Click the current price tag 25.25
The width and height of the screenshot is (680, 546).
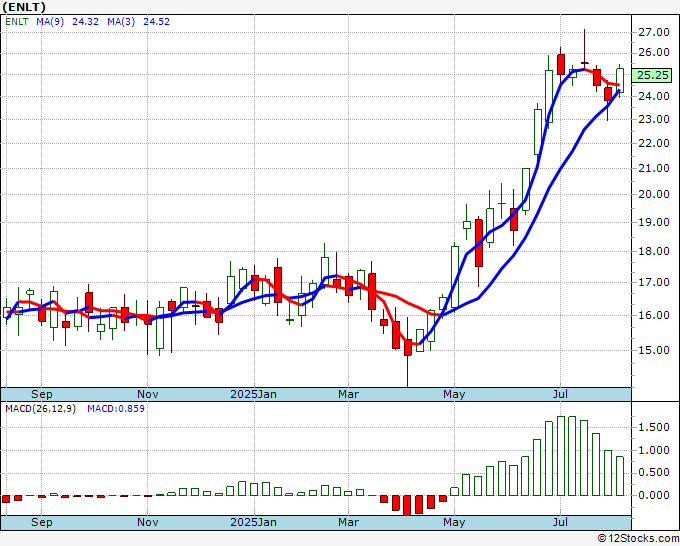pos(652,75)
